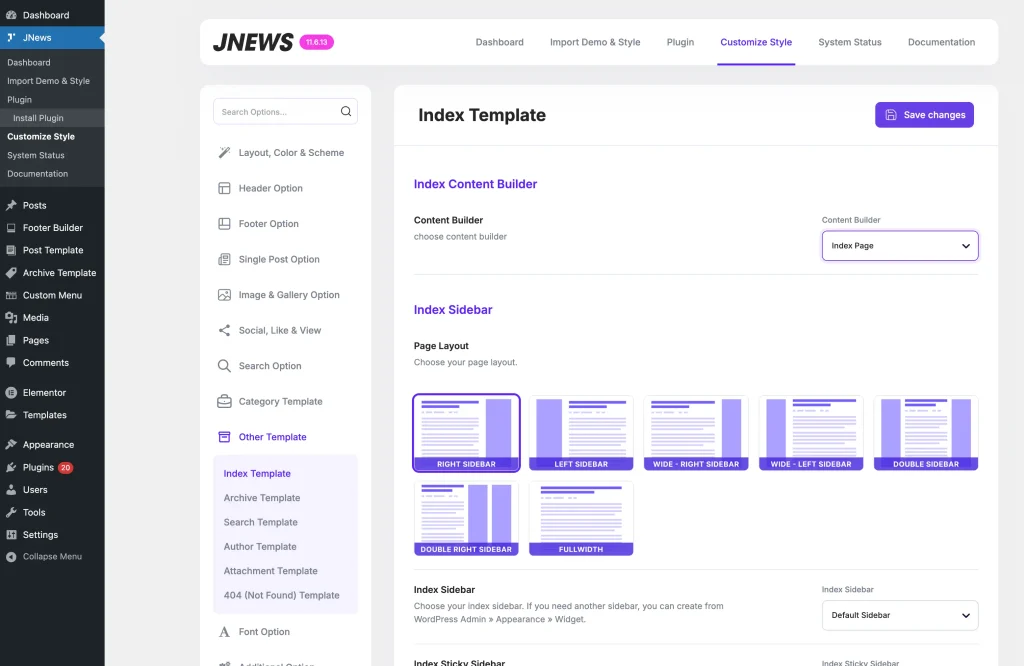Viewport: 1024px width, 666px height.
Task: Click the Posts pushpin icon in WordPress menu
Action: pyautogui.click(x=11, y=205)
